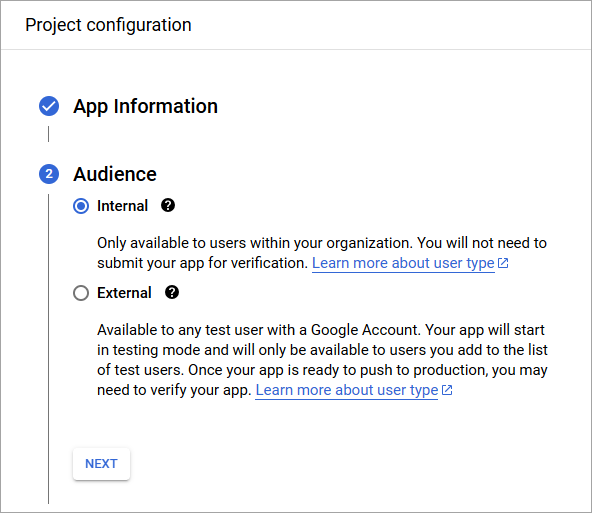The height and width of the screenshot is (513, 592).
Task: Click the stepper line below the Audience badge
Action: click(x=48, y=349)
